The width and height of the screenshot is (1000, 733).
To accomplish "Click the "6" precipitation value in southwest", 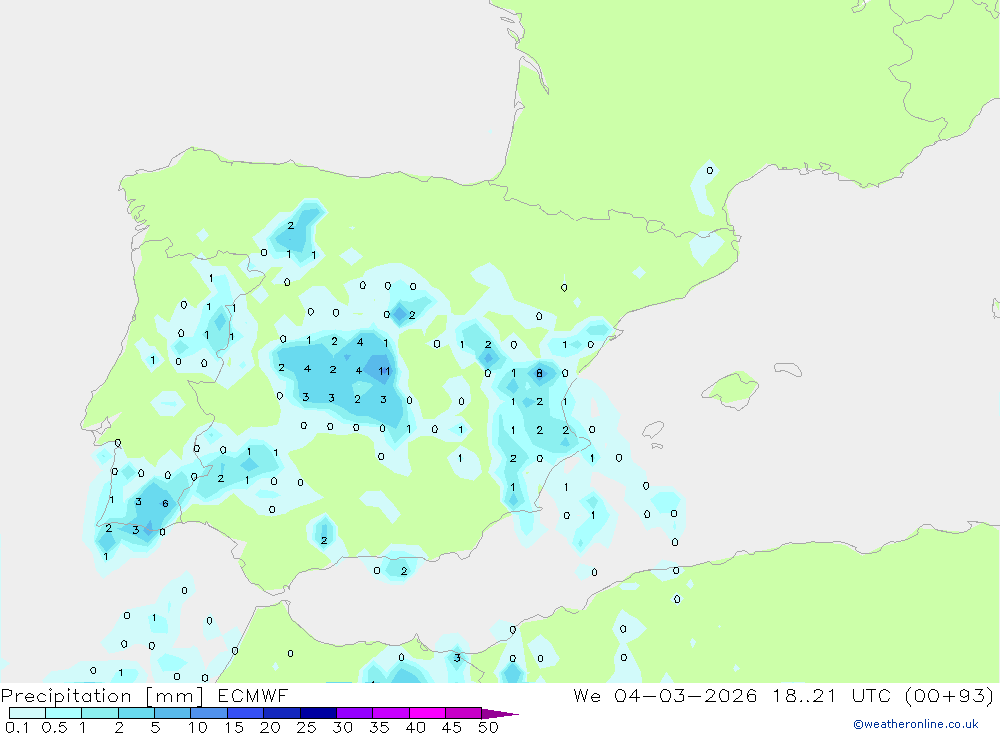I will 165,503.
